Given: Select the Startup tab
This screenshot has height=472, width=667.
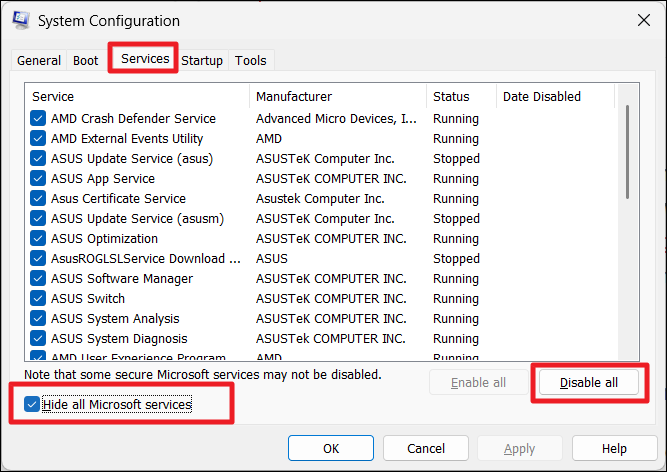Looking at the screenshot, I should coord(202,60).
